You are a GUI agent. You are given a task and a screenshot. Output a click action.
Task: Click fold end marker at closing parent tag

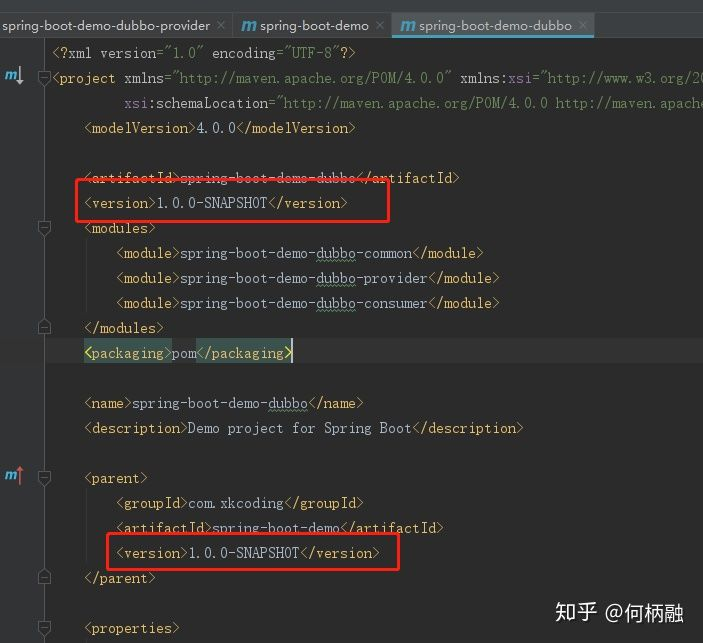coord(44,578)
